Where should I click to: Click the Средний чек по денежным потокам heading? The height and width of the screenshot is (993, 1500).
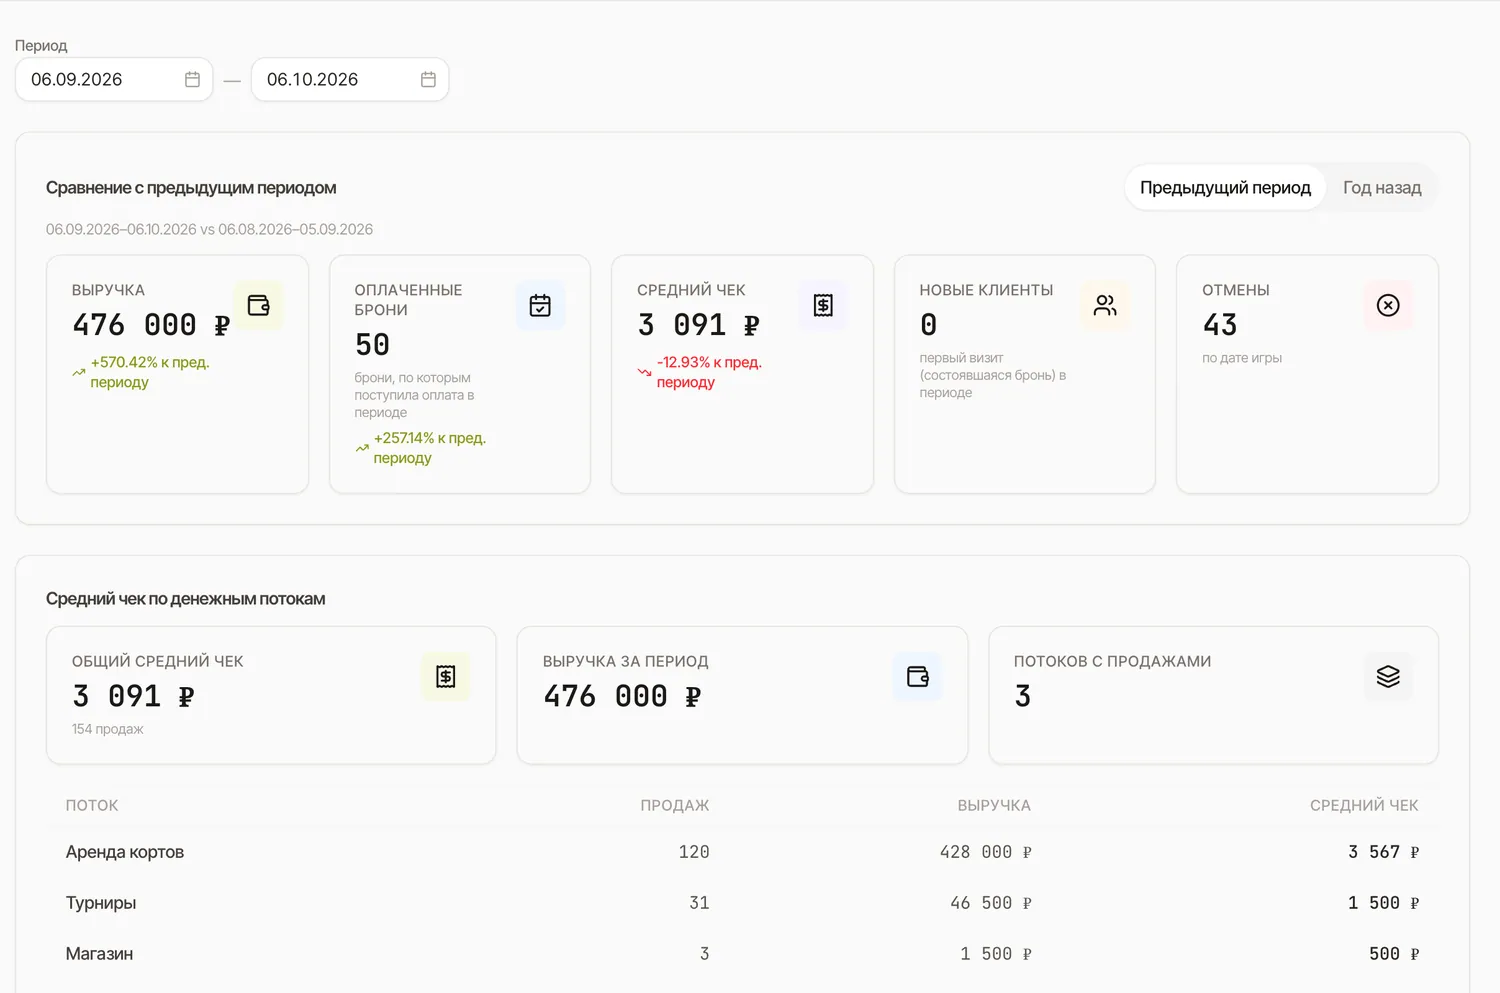pyautogui.click(x=185, y=599)
